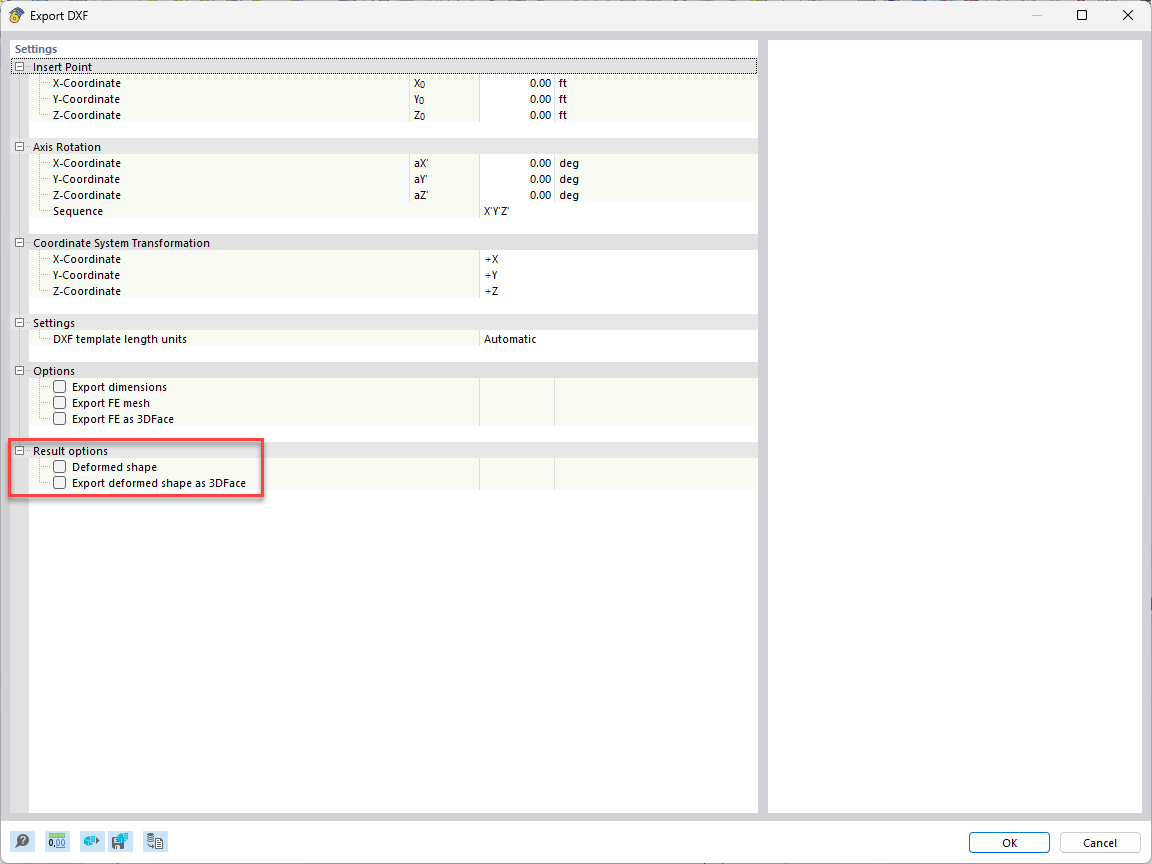Collapse the Insert Point section
The height and width of the screenshot is (864, 1152).
click(x=18, y=66)
